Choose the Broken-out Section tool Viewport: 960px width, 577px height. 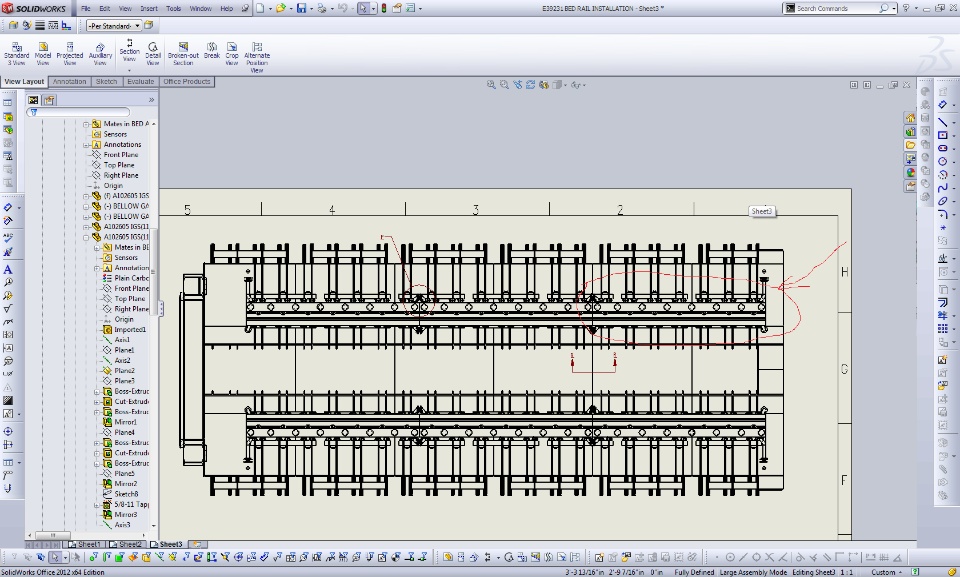(183, 52)
